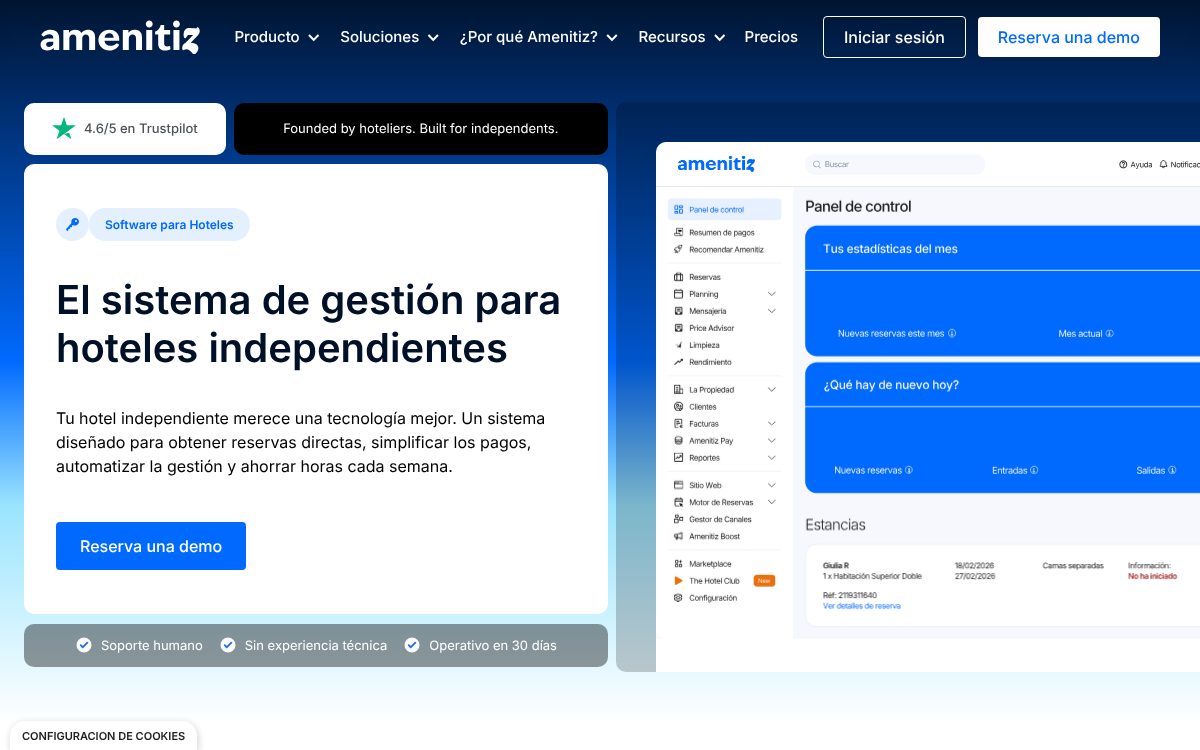Click the Iniciar sesión button
Image resolution: width=1200 pixels, height=750 pixels.
[x=894, y=37]
